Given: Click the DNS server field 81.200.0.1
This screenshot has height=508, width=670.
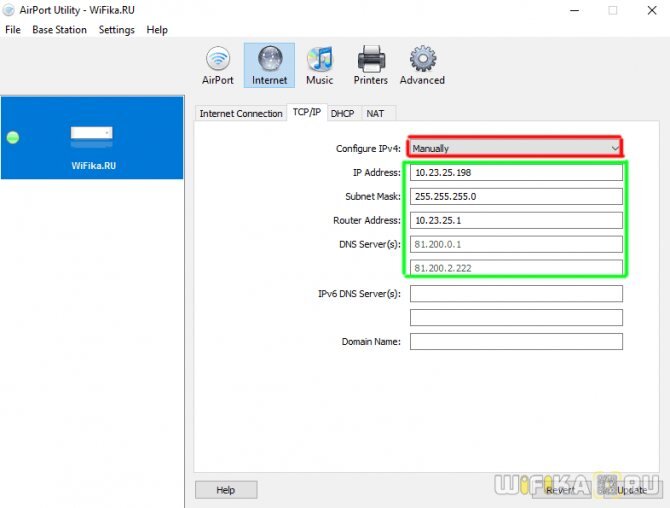Looking at the screenshot, I should pos(516,244).
